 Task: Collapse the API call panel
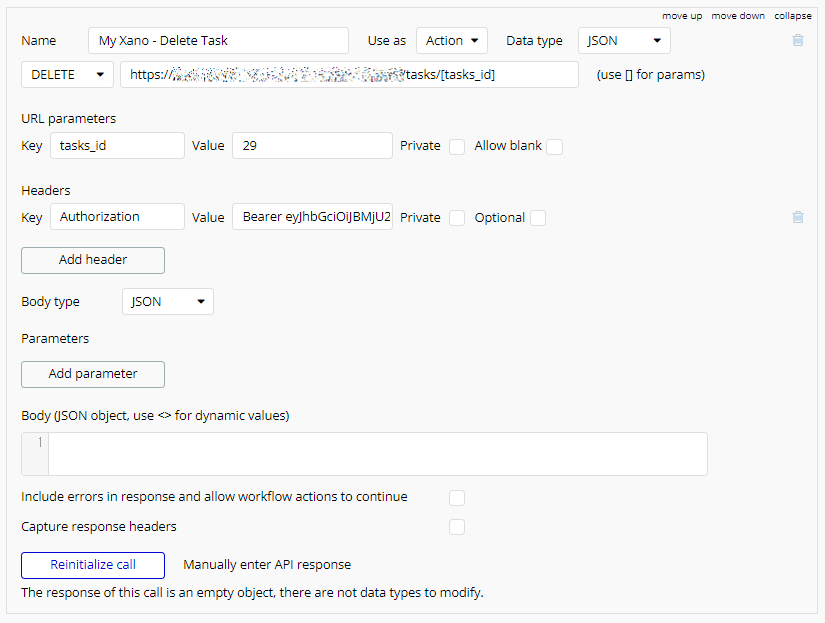click(x=792, y=16)
